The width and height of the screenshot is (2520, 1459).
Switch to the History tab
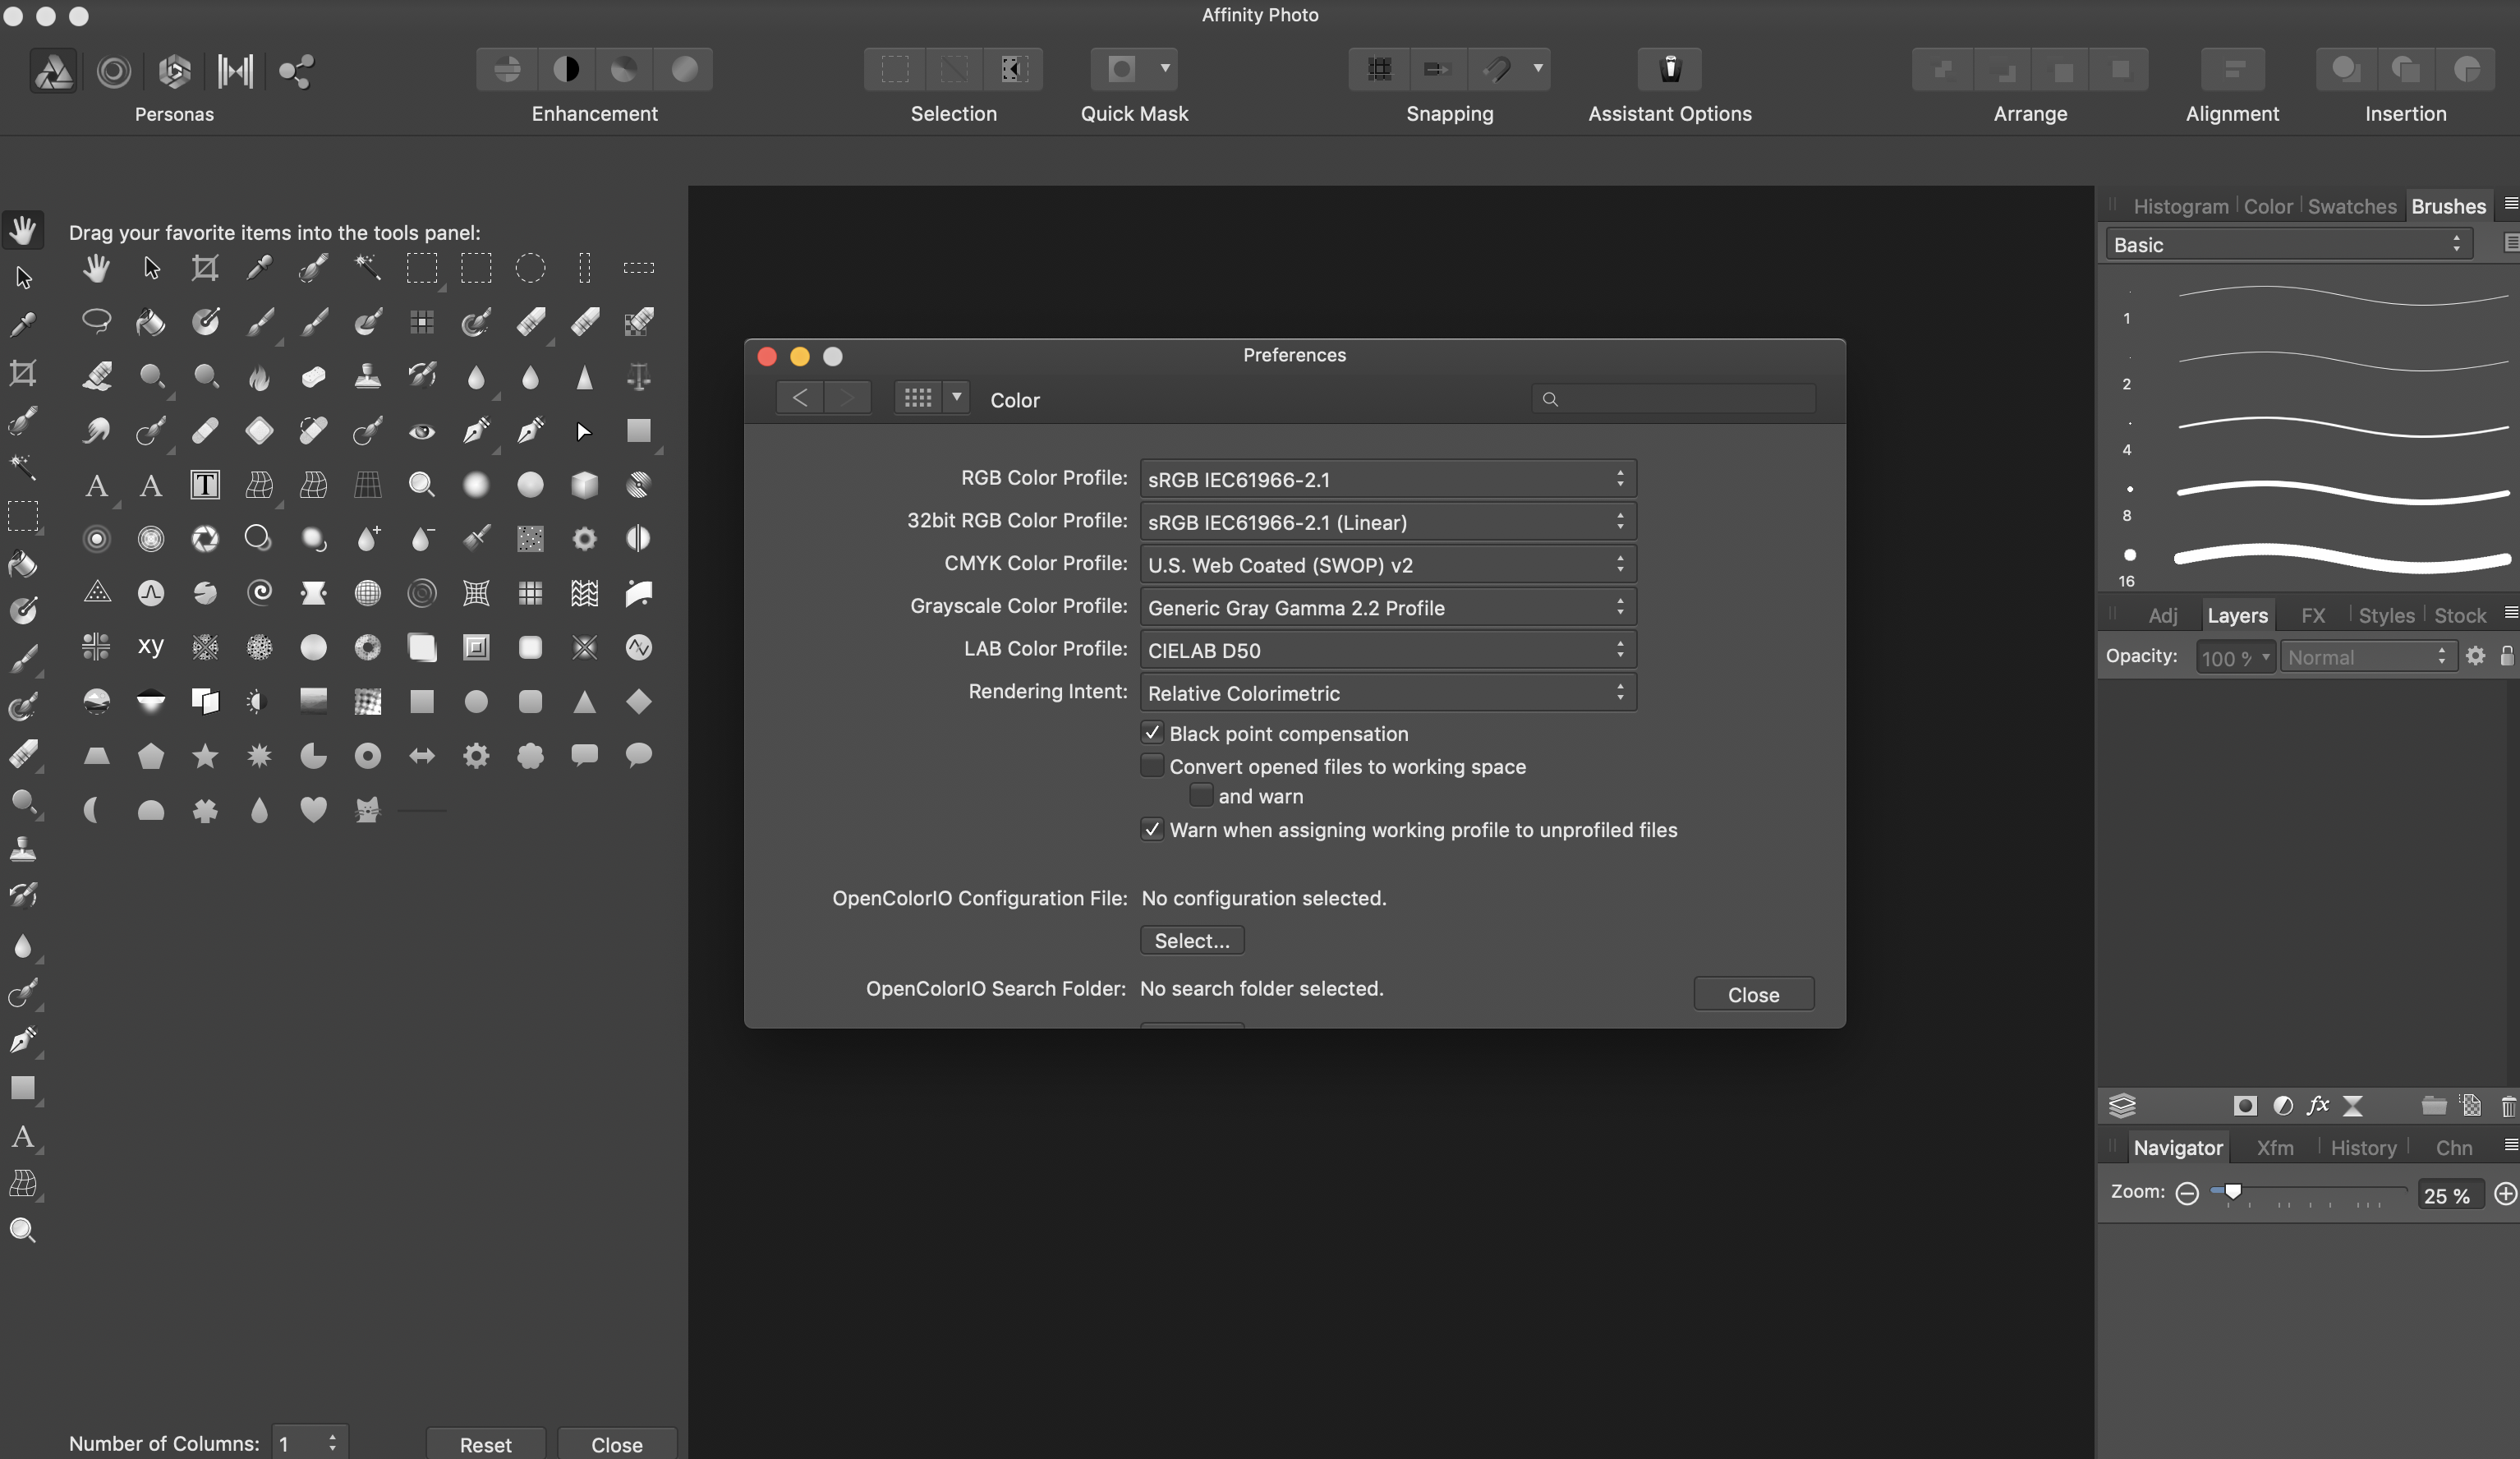2363,1147
